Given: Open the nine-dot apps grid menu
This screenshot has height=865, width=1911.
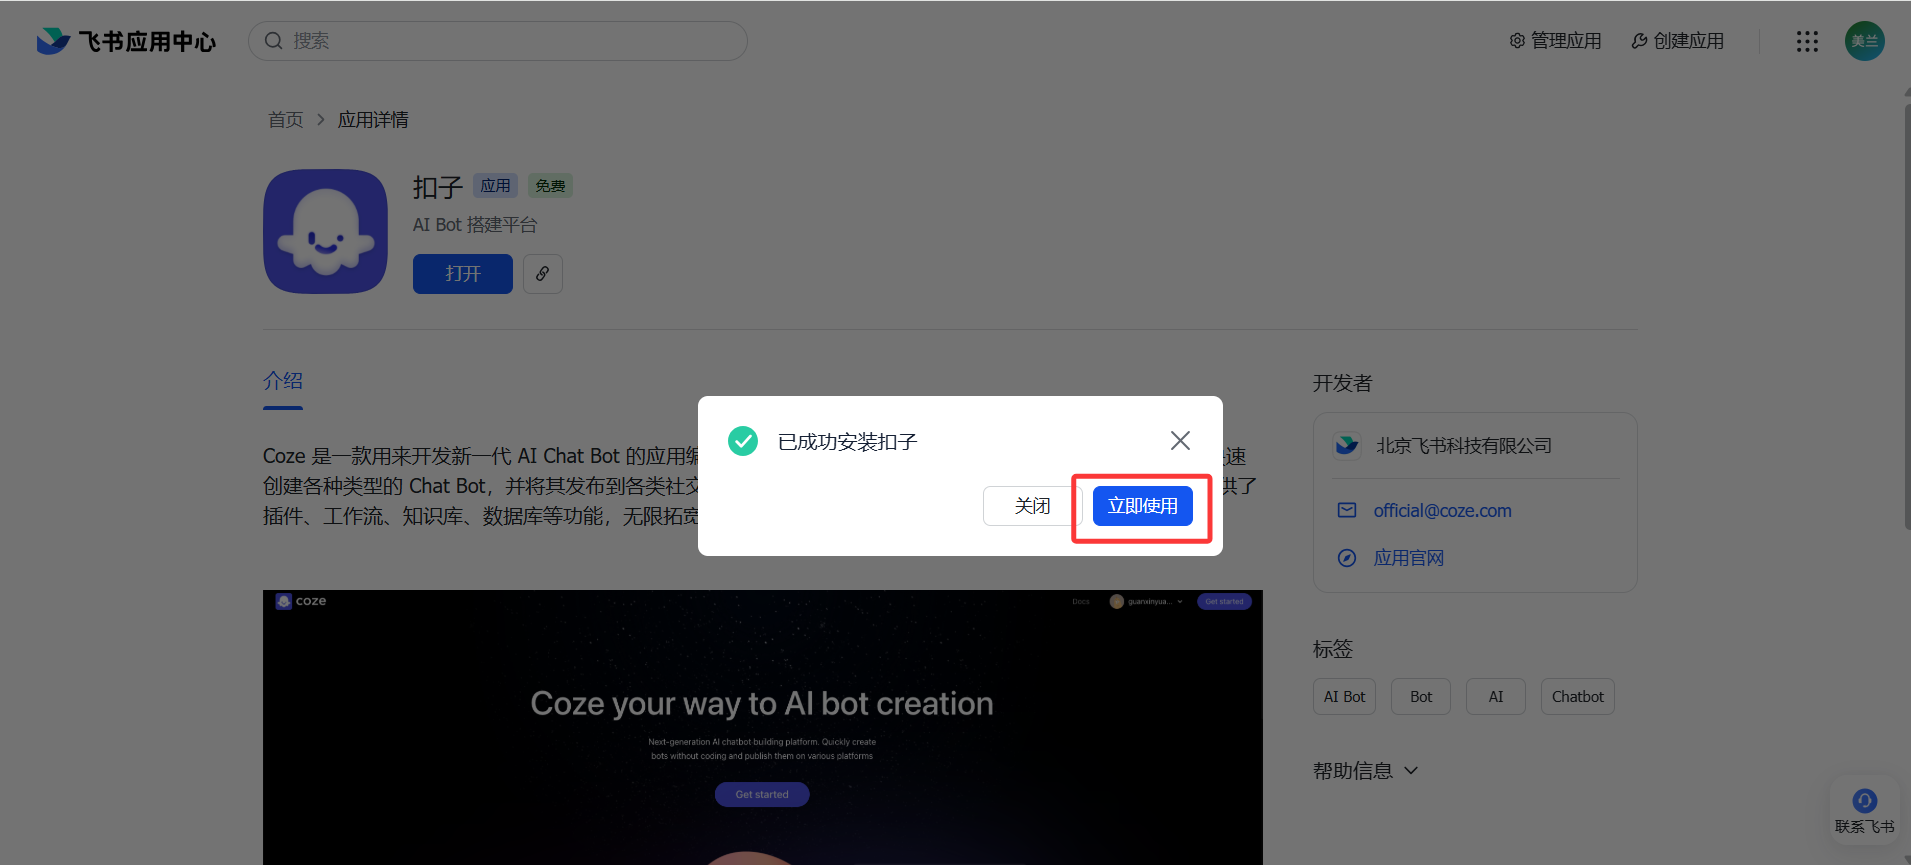Looking at the screenshot, I should [x=1807, y=41].
